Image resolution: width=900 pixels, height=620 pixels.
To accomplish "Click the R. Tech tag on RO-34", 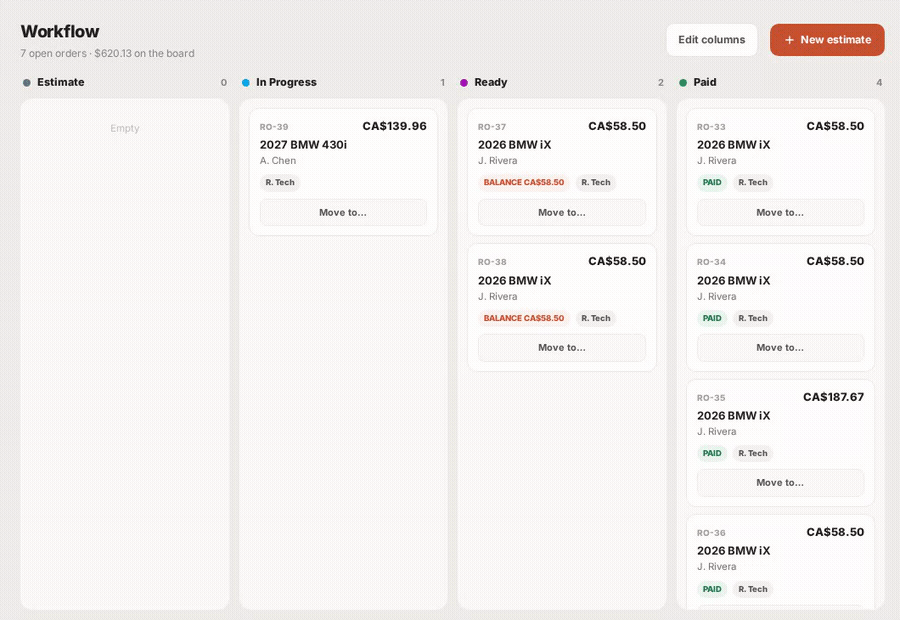I will pyautogui.click(x=752, y=318).
